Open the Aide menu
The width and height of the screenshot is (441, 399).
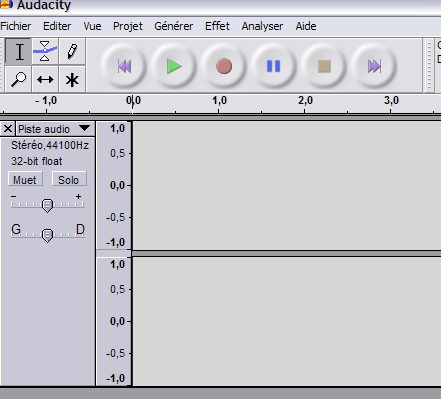point(306,26)
